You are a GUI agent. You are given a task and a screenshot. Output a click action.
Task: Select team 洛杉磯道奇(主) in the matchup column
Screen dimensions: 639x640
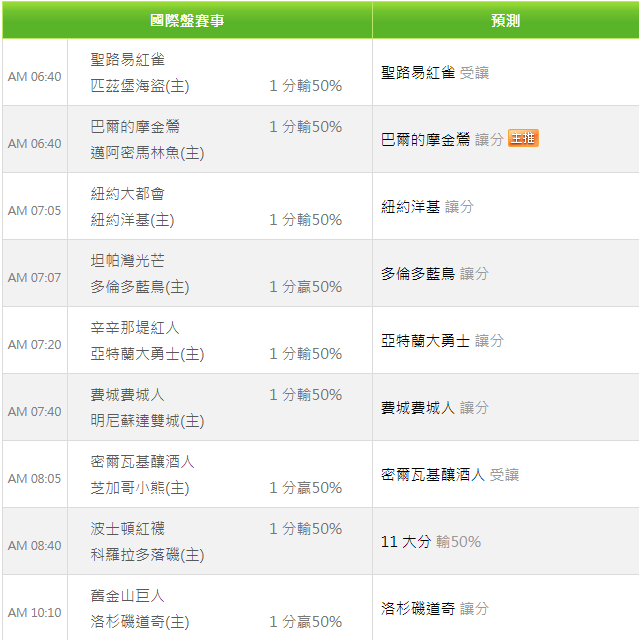coord(140,622)
